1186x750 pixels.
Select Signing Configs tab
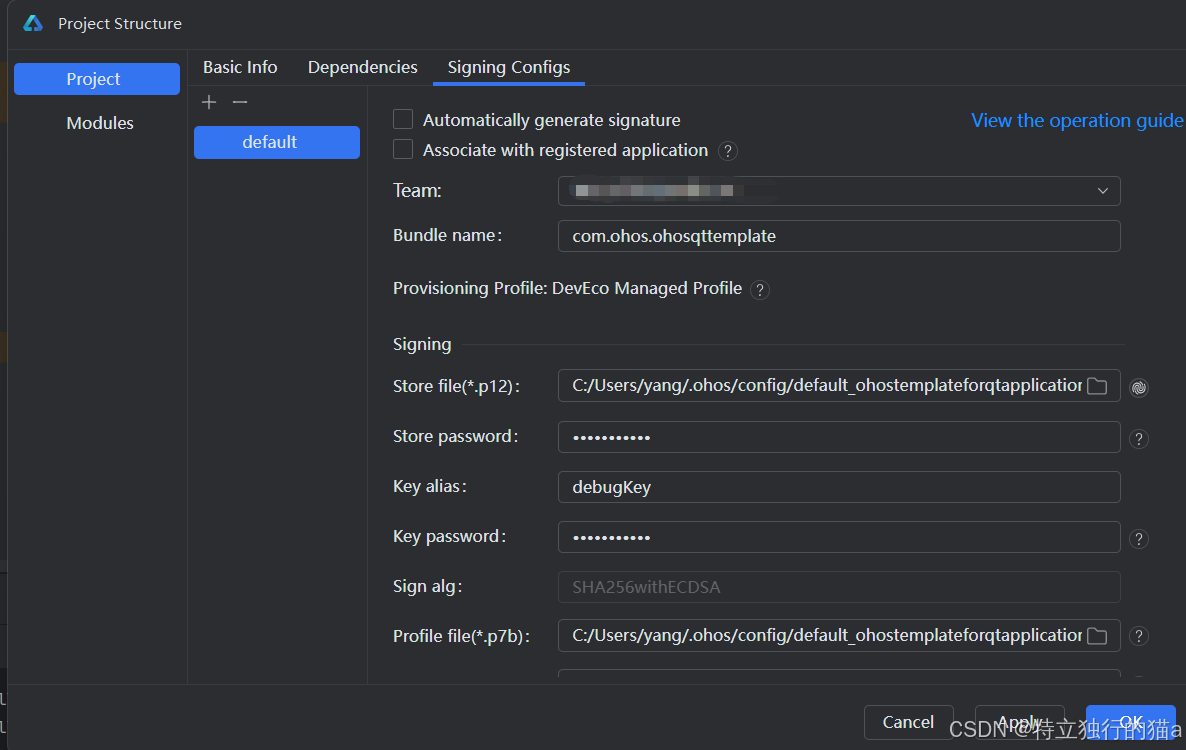(x=508, y=67)
